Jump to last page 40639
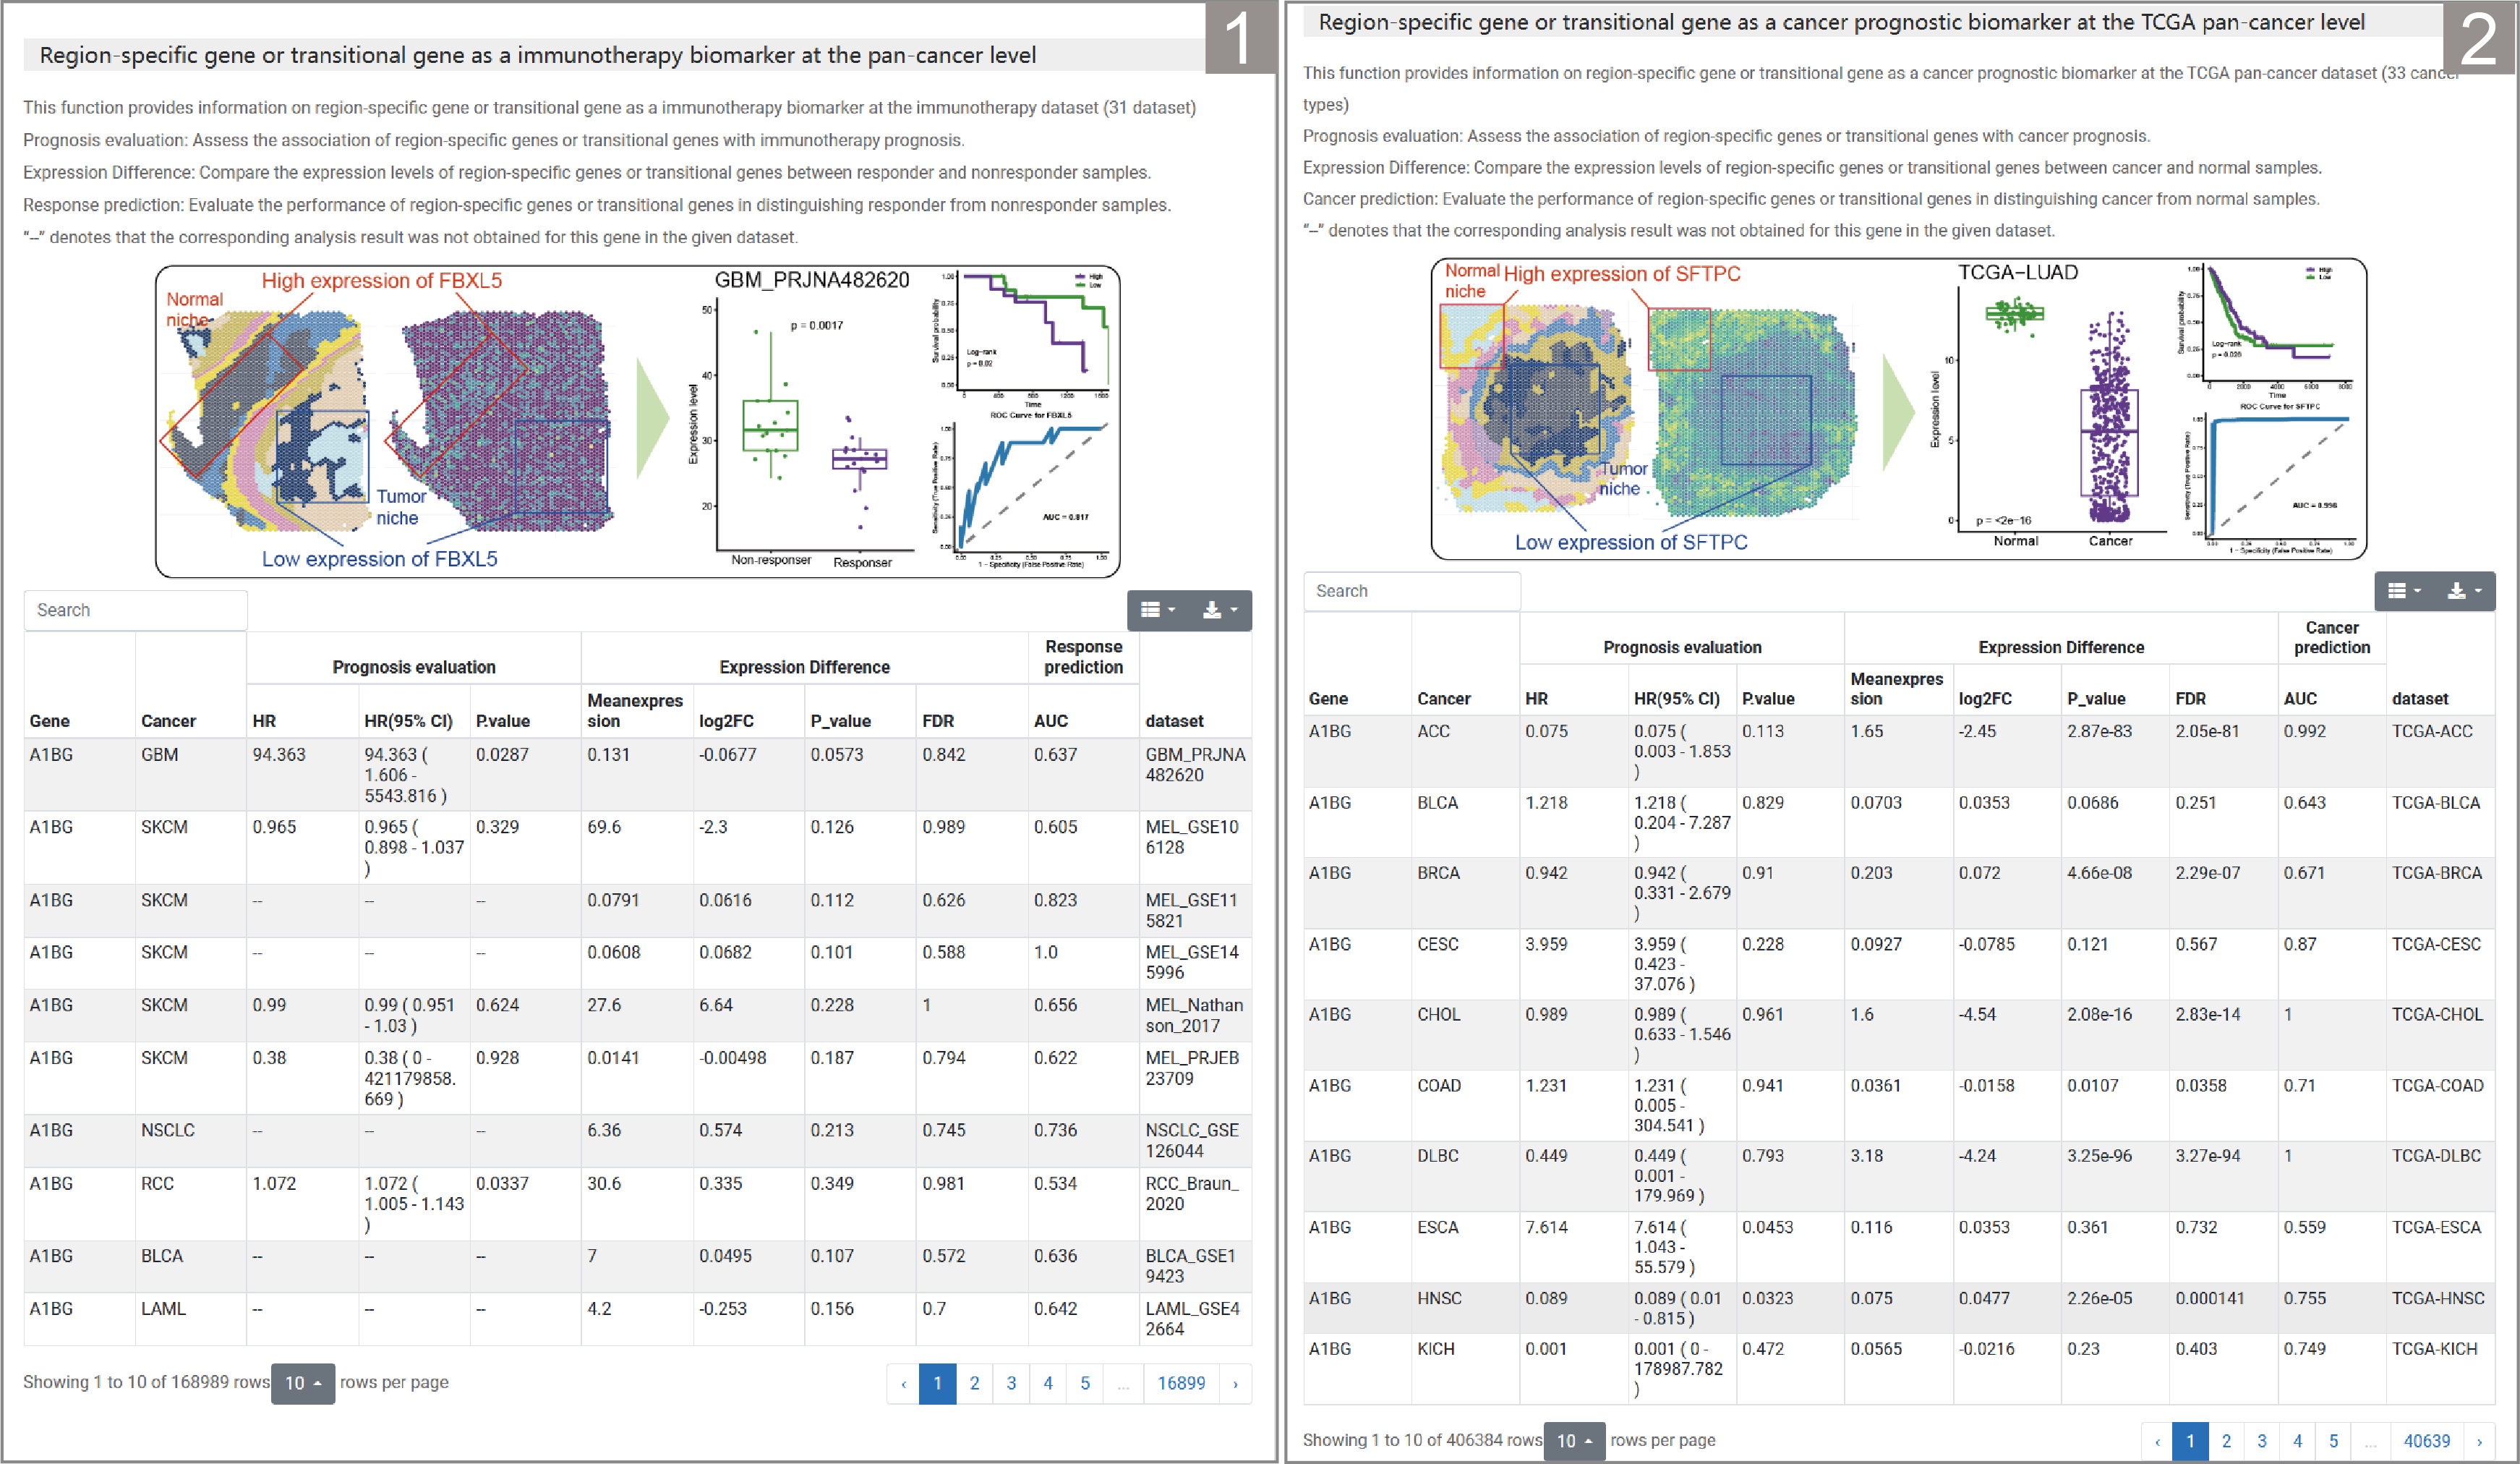 pyautogui.click(x=2427, y=1441)
